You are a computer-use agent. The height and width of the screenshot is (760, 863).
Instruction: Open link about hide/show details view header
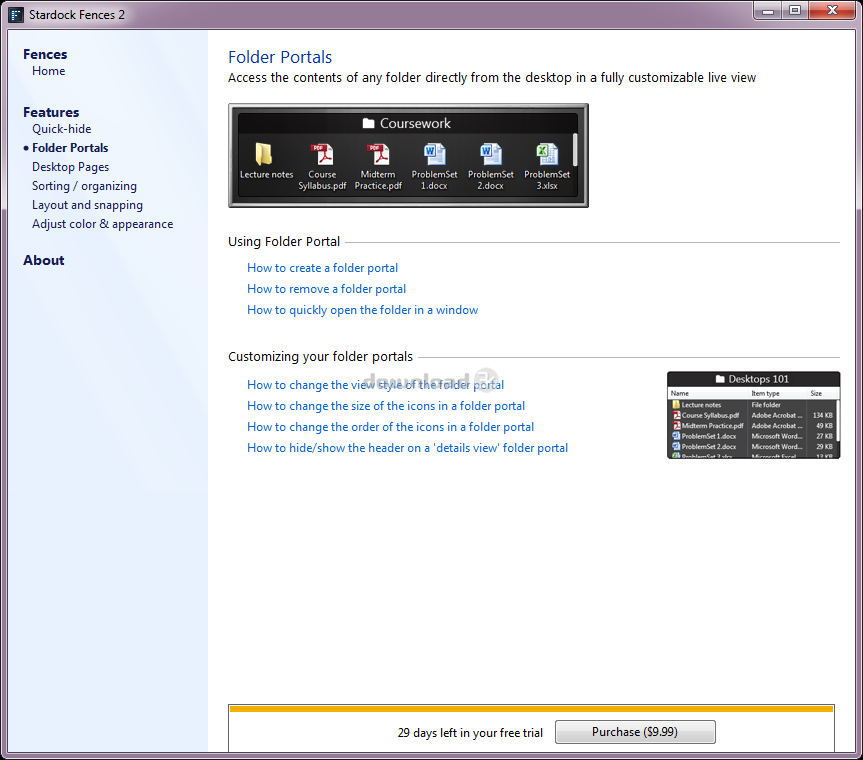pos(407,447)
